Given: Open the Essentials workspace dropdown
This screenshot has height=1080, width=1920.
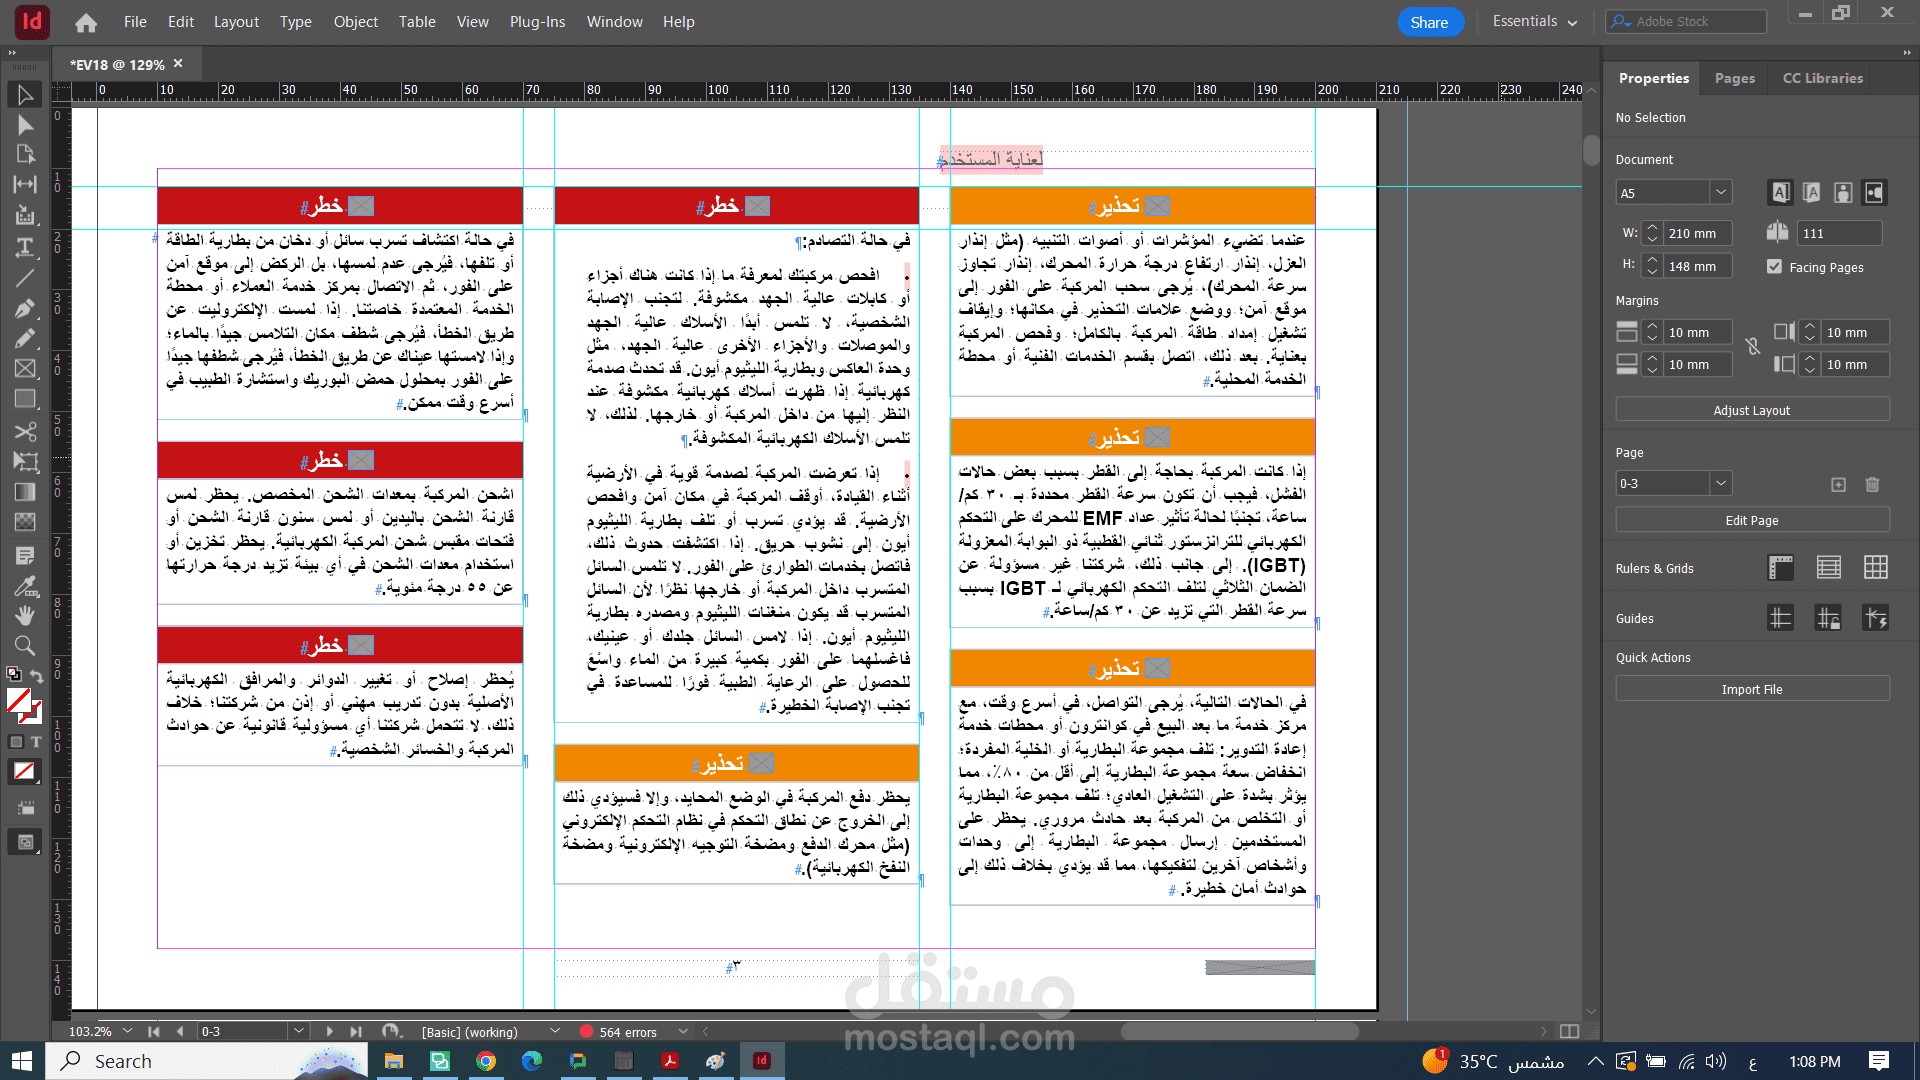Looking at the screenshot, I should click(1534, 21).
